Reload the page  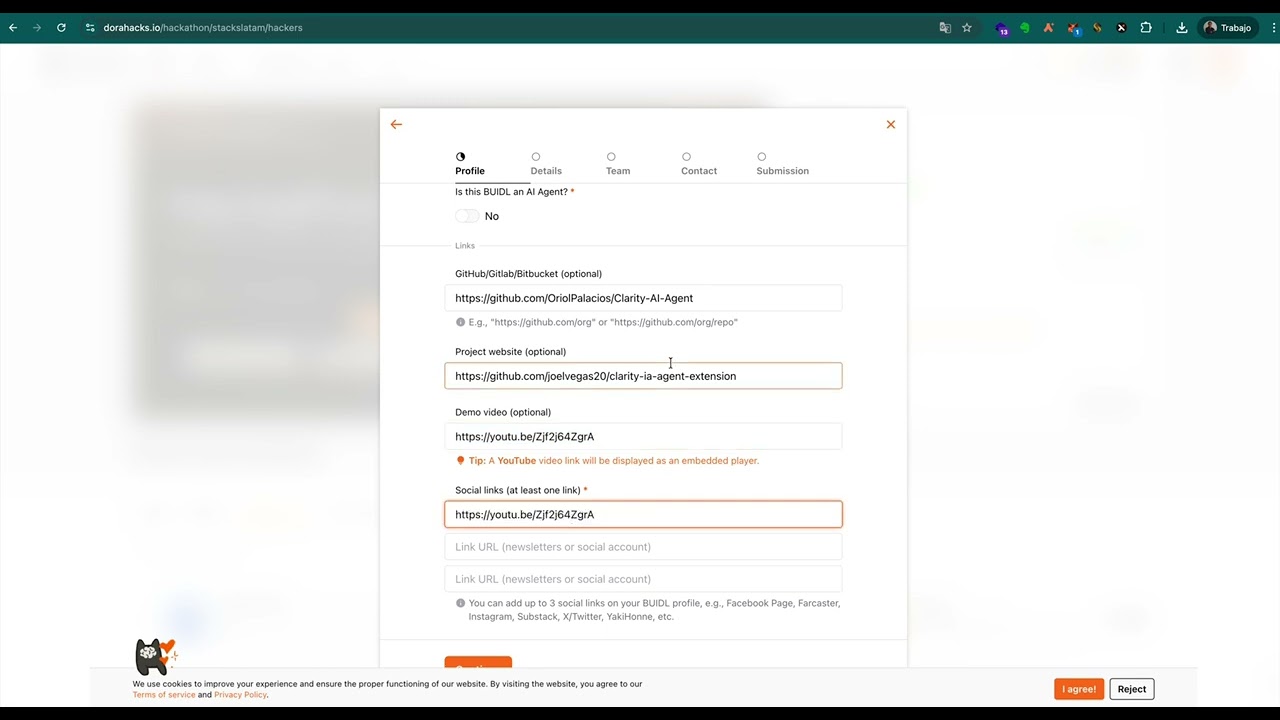coord(61,28)
